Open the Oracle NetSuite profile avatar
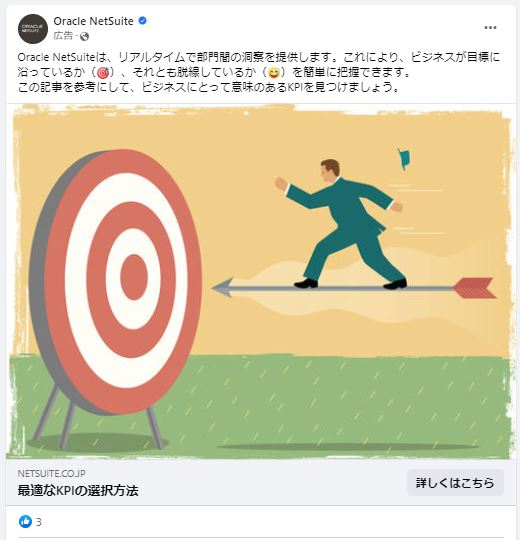The height and width of the screenshot is (540, 520). (x=33, y=29)
